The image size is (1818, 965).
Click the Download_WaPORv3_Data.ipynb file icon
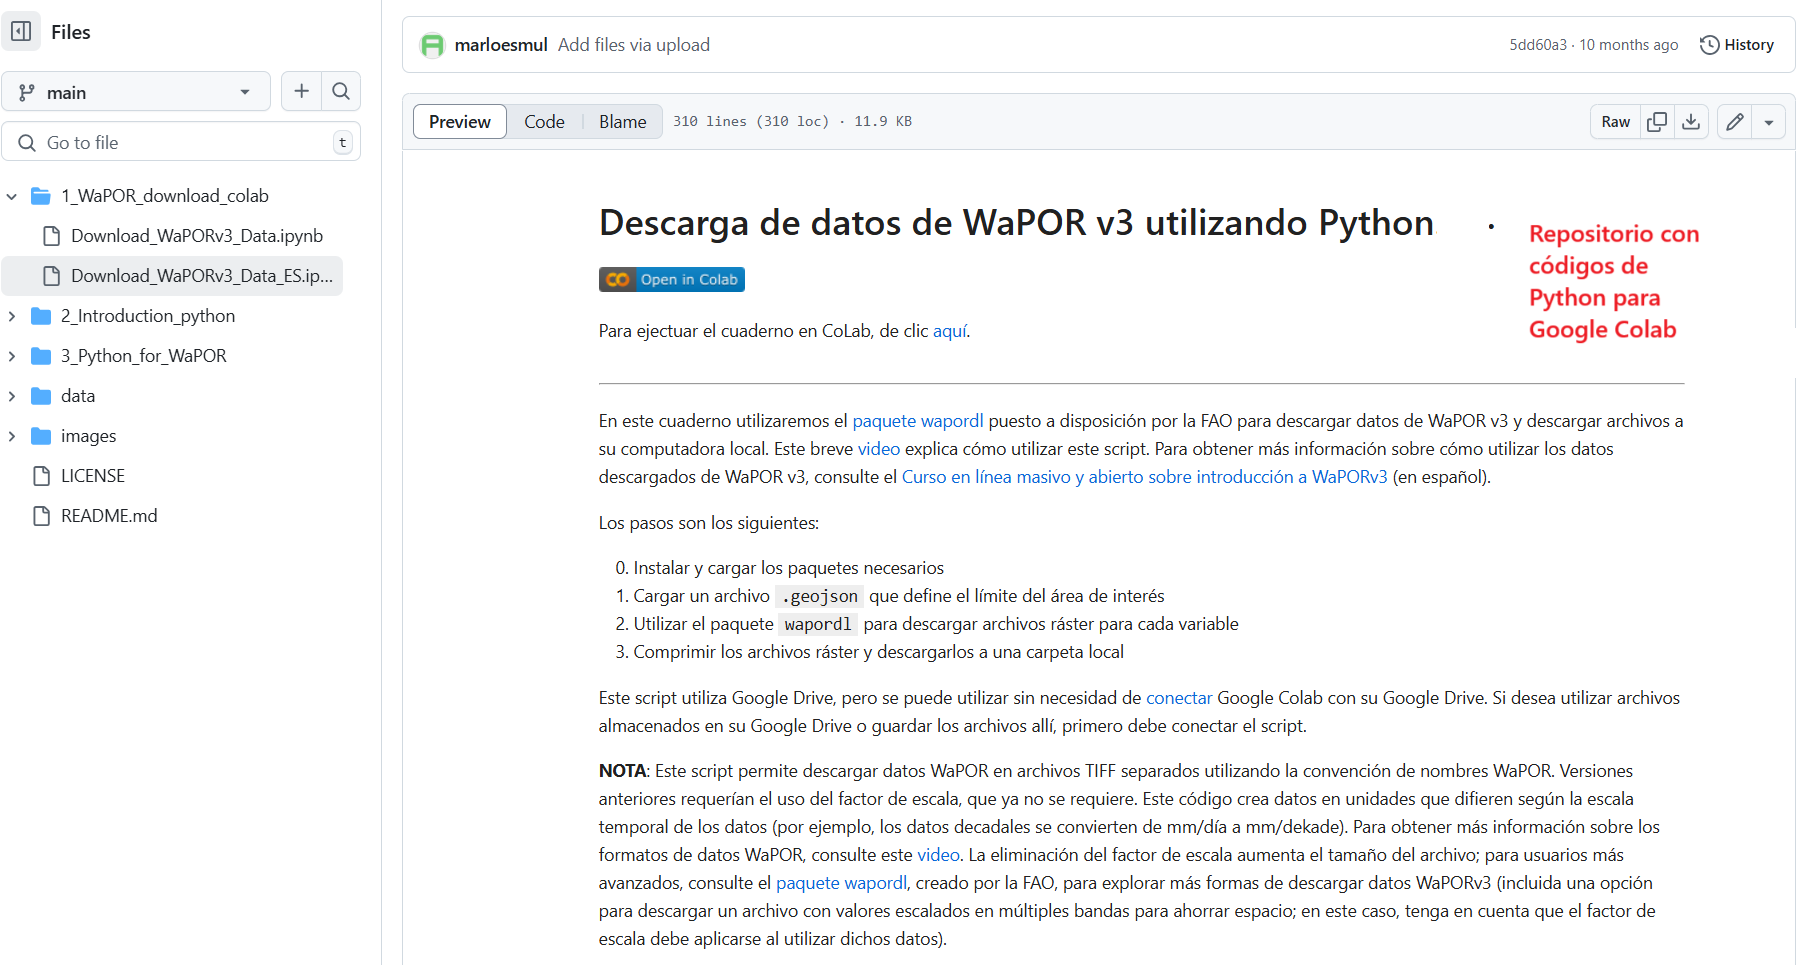pyautogui.click(x=52, y=236)
